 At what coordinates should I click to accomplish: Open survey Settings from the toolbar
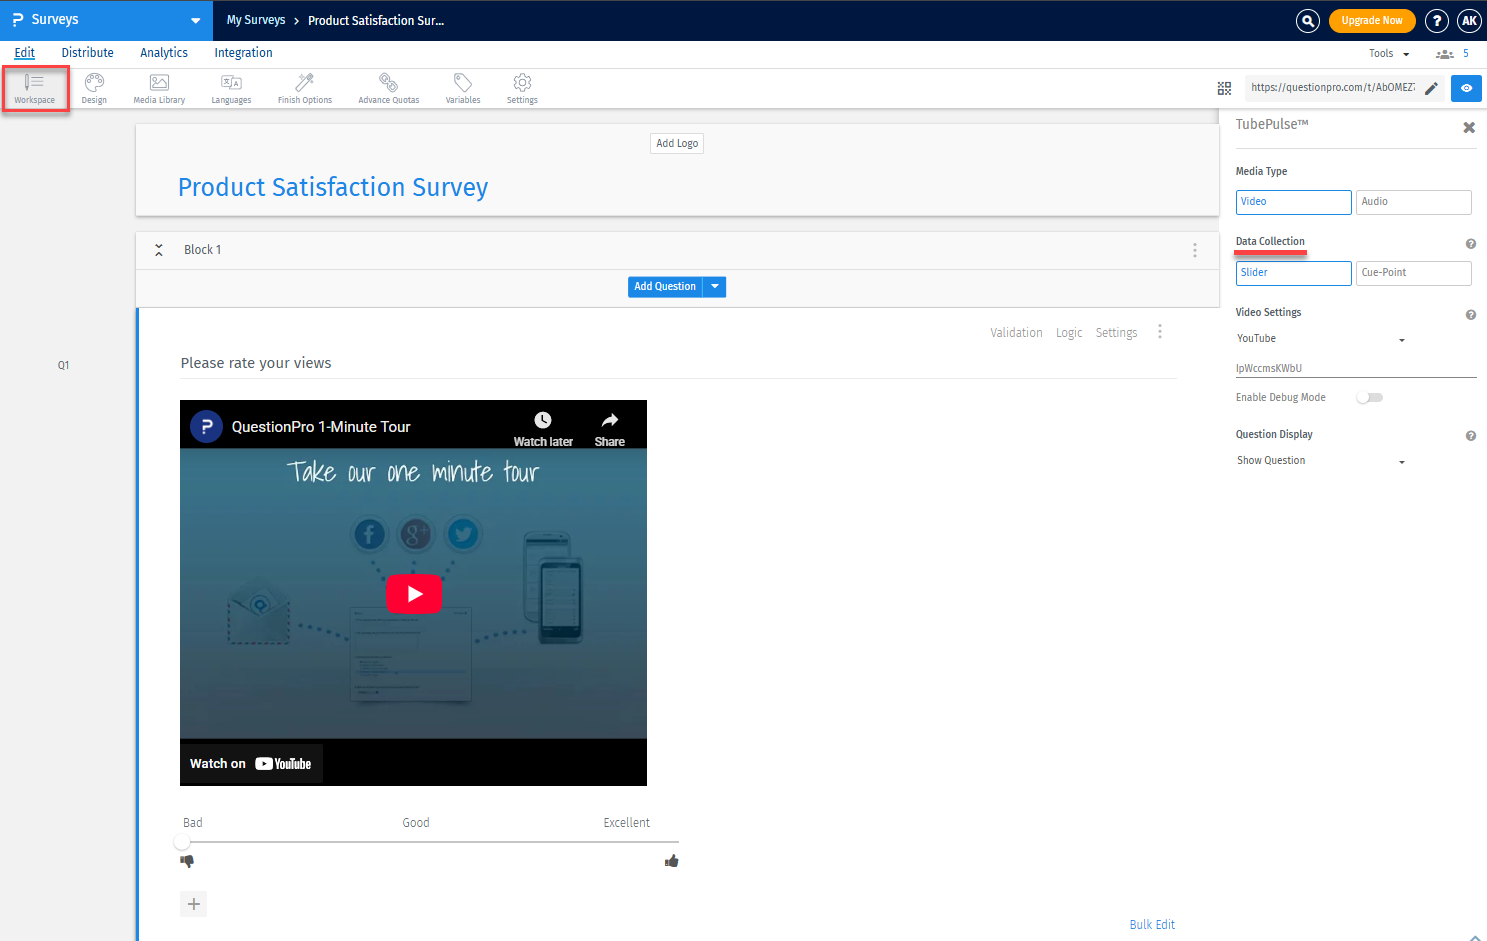pyautogui.click(x=521, y=88)
